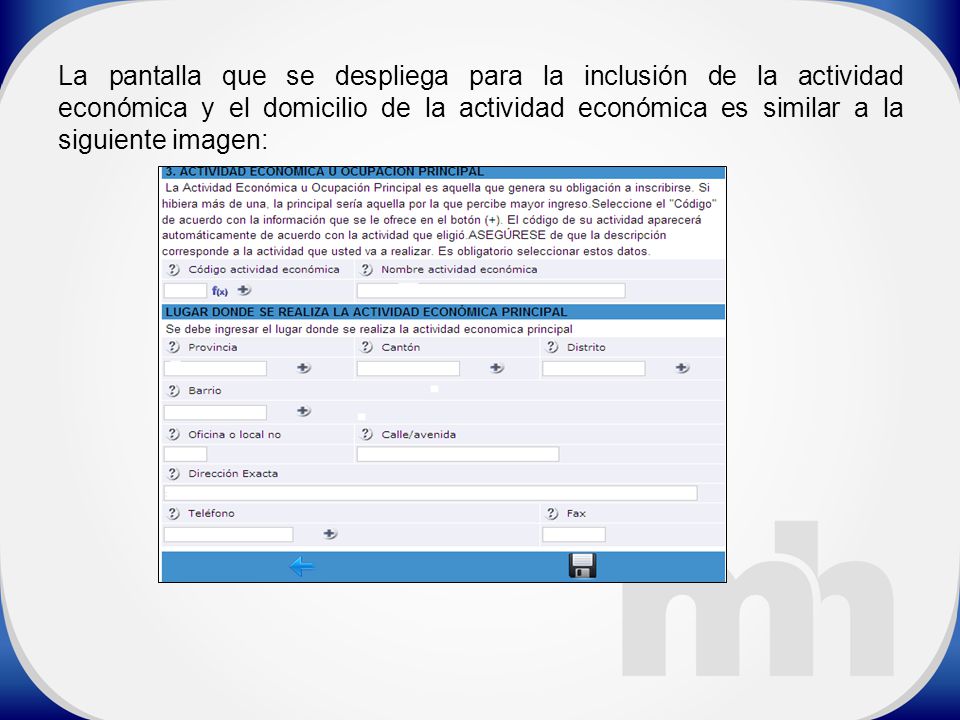The image size is (960, 720).
Task: Open Distrito selector plus icon
Action: tap(682, 368)
